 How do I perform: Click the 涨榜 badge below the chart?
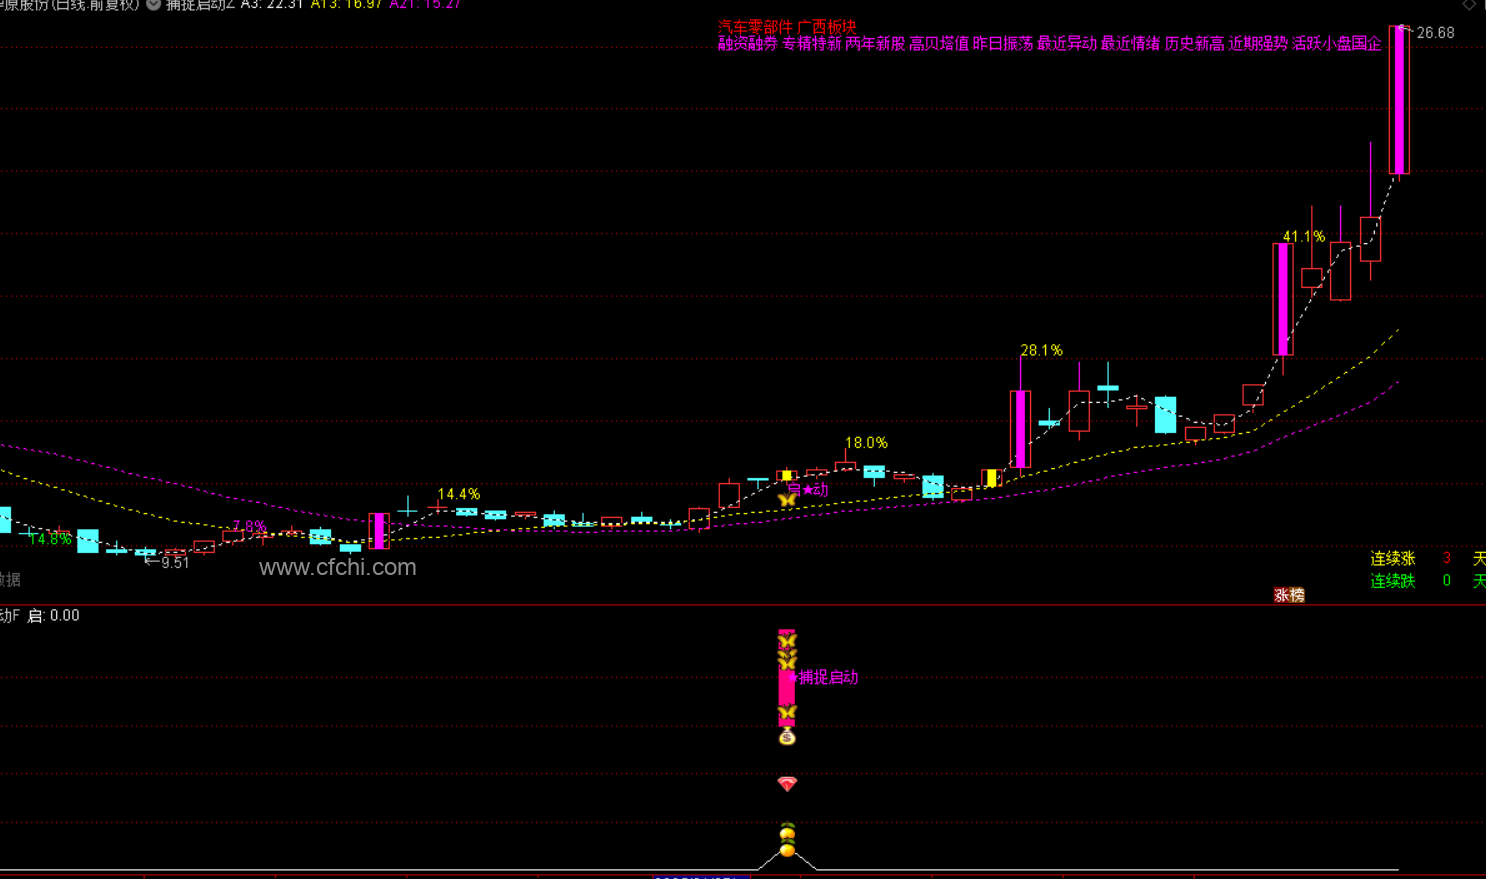[x=1289, y=595]
